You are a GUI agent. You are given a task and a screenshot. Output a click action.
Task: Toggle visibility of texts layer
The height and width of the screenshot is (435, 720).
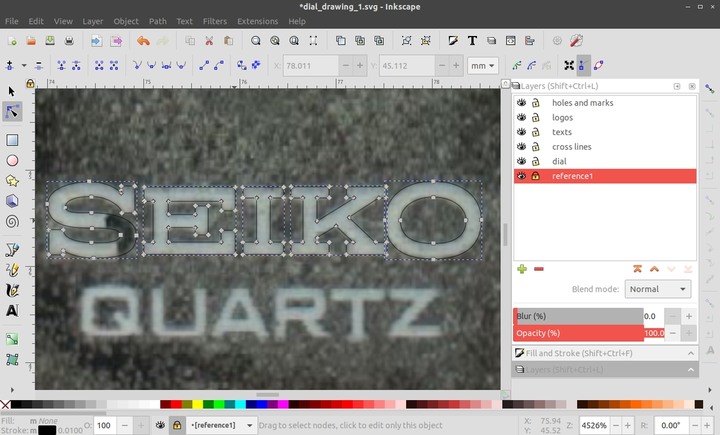(521, 132)
